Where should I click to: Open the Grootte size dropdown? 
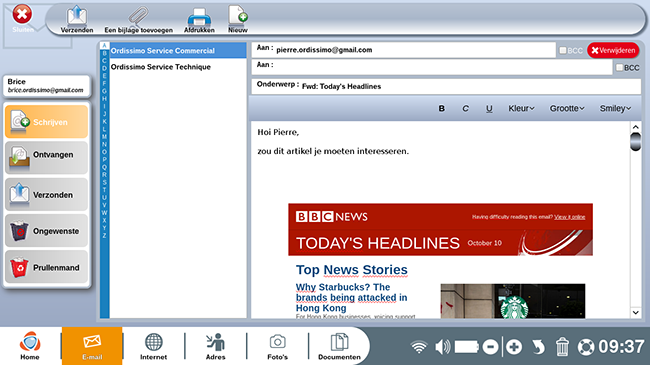pos(567,108)
